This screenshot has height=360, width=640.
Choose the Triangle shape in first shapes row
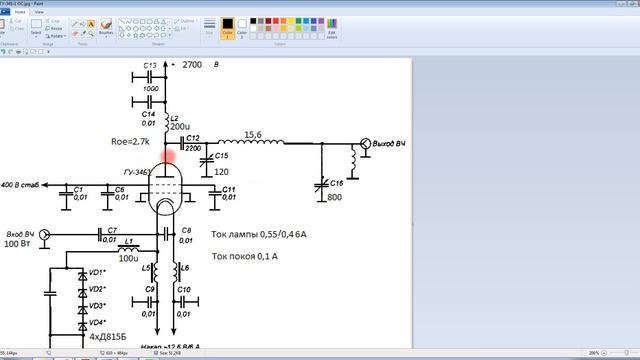[163, 21]
